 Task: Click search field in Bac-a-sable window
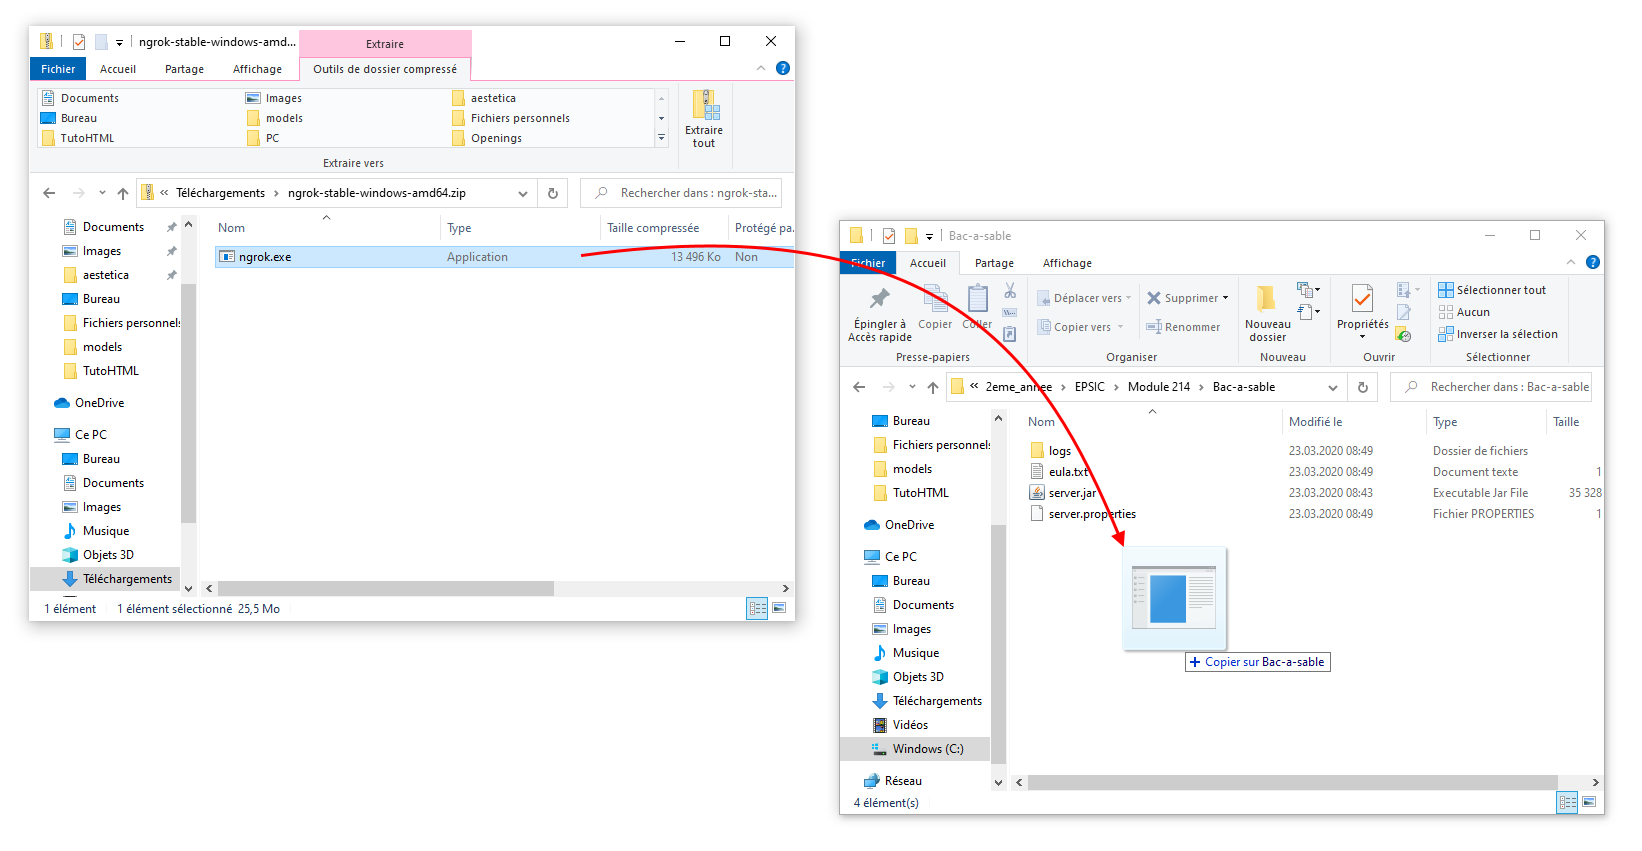point(1491,387)
